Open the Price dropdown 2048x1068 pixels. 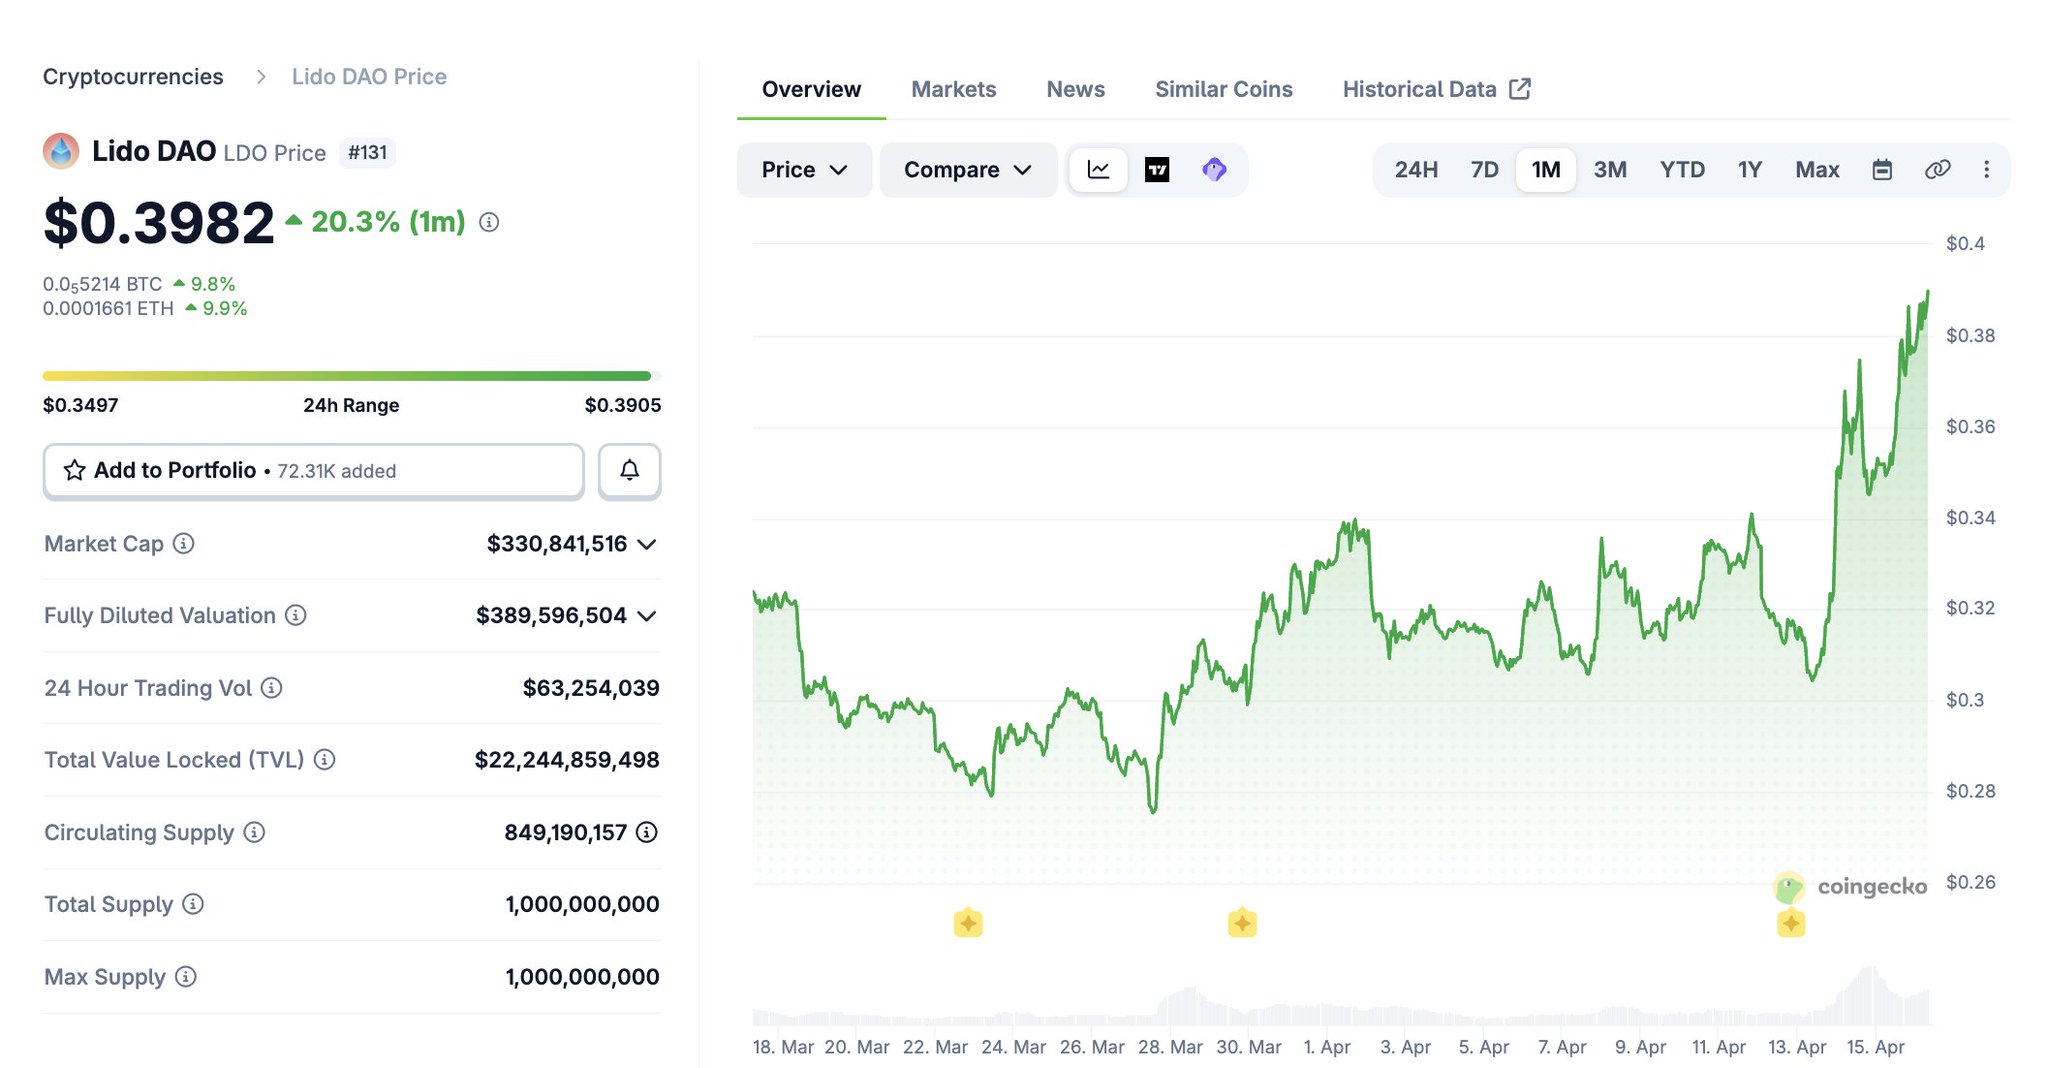[x=804, y=170]
